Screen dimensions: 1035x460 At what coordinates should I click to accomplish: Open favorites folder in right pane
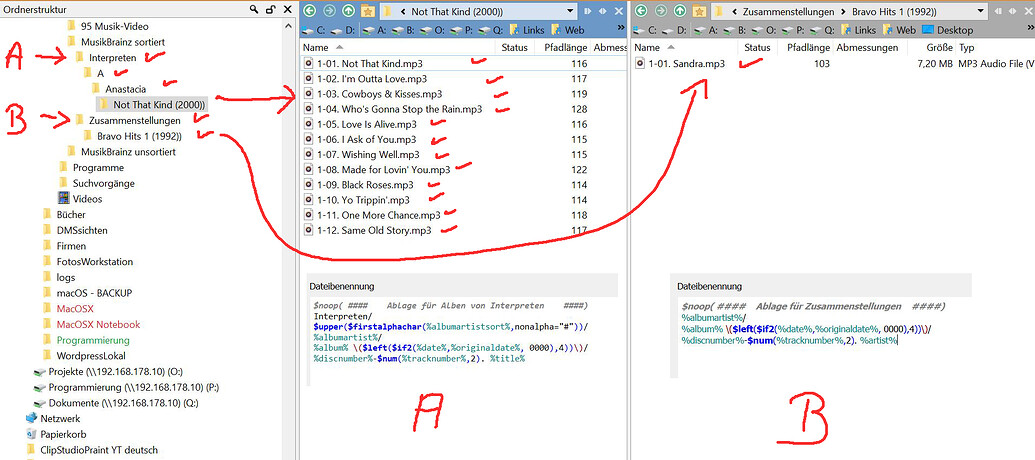click(x=698, y=11)
